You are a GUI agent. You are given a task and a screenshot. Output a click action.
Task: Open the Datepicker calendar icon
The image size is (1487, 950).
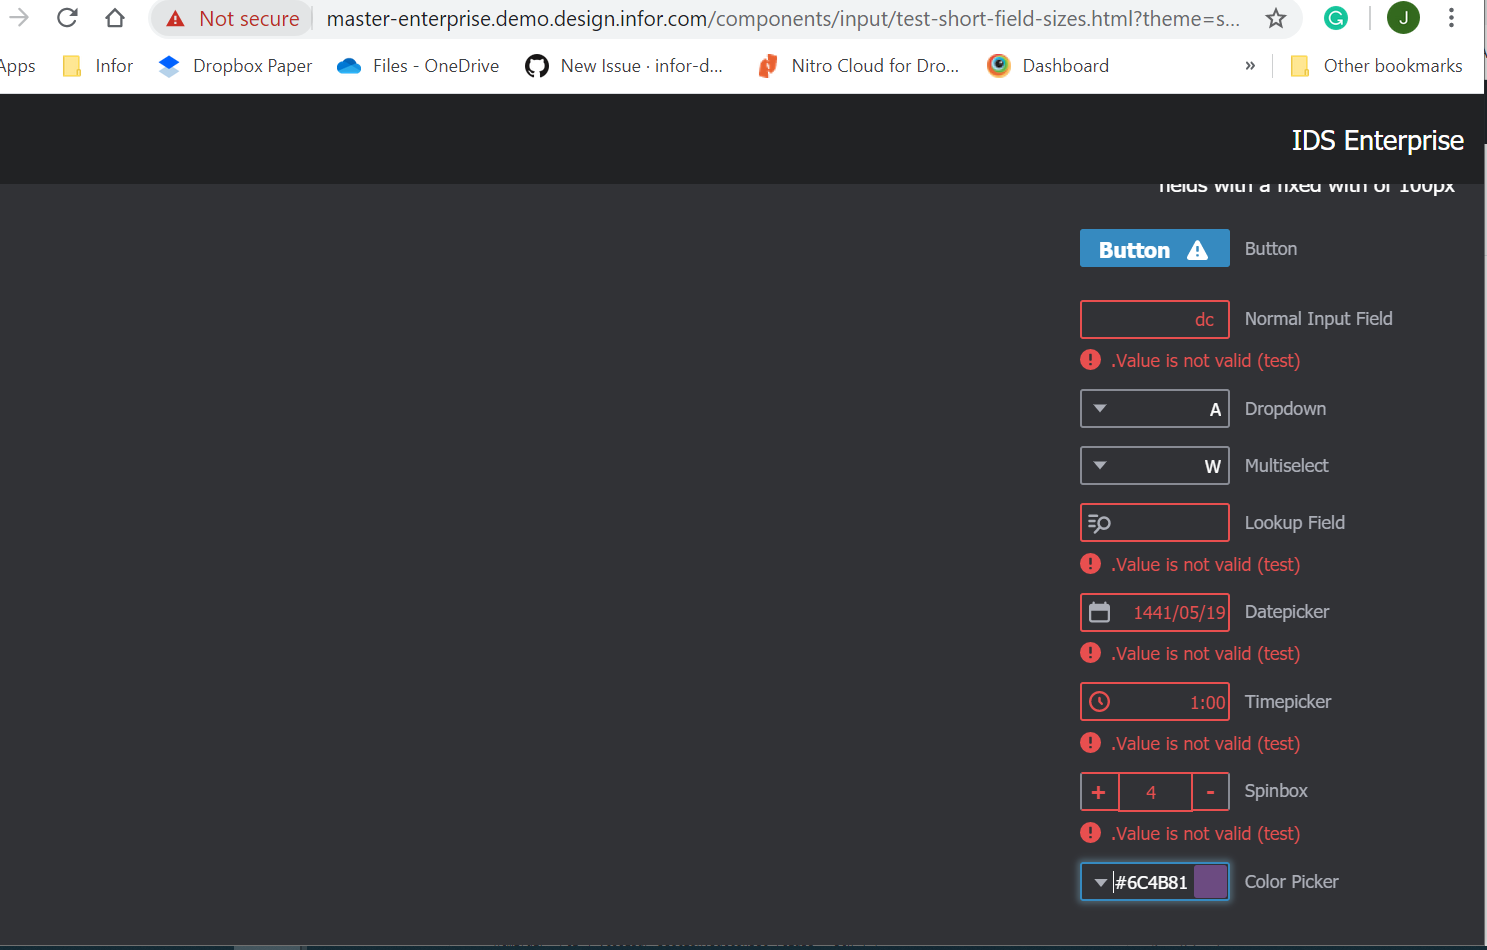1099,612
